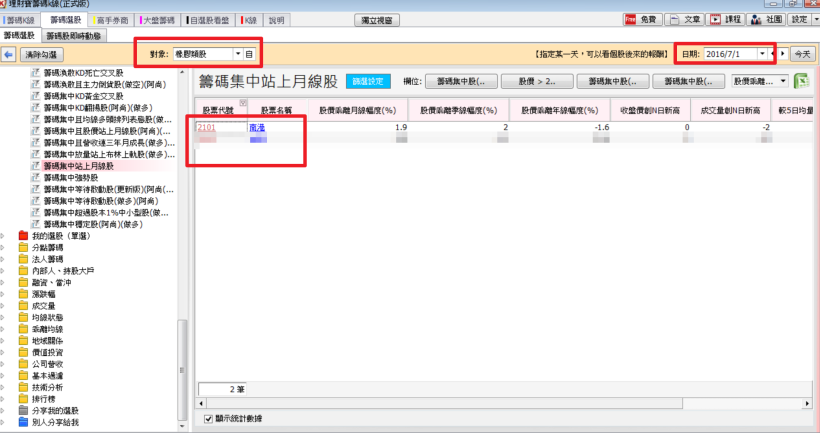Click the 股價 > 2.. column button
820x433 pixels.
(x=537, y=81)
